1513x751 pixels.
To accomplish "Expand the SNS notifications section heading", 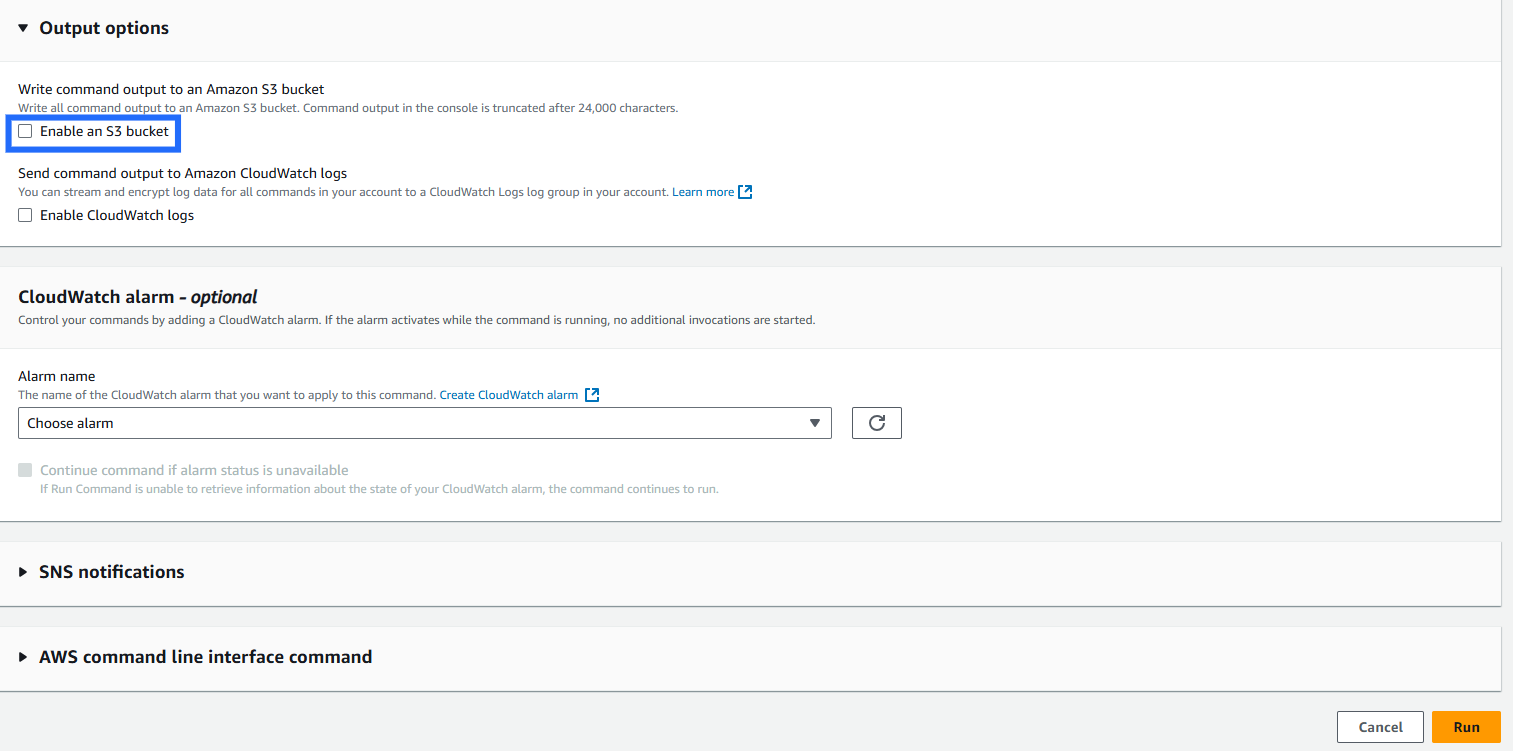I will click(111, 572).
